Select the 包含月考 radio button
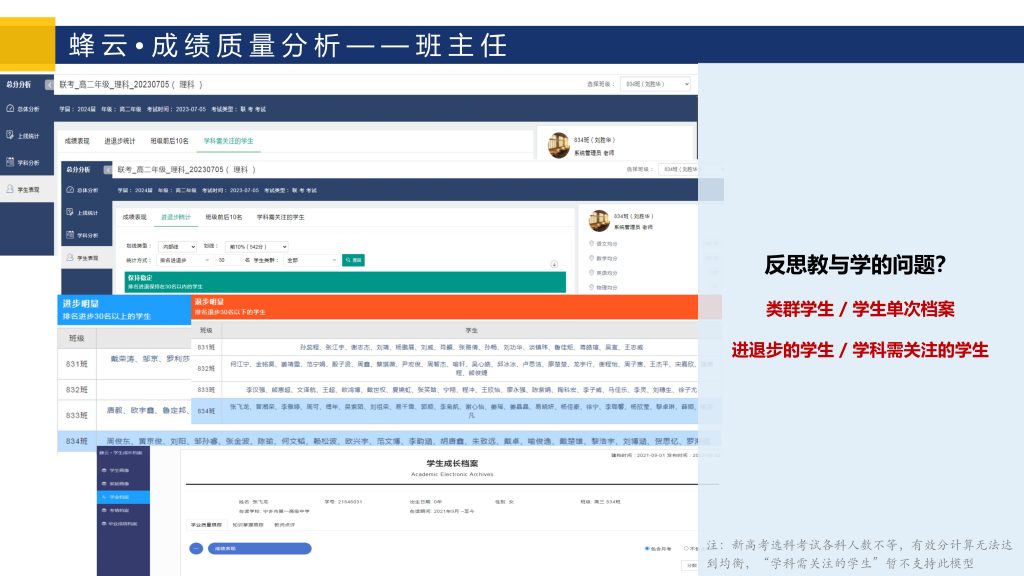The width and height of the screenshot is (1024, 576). point(647,548)
